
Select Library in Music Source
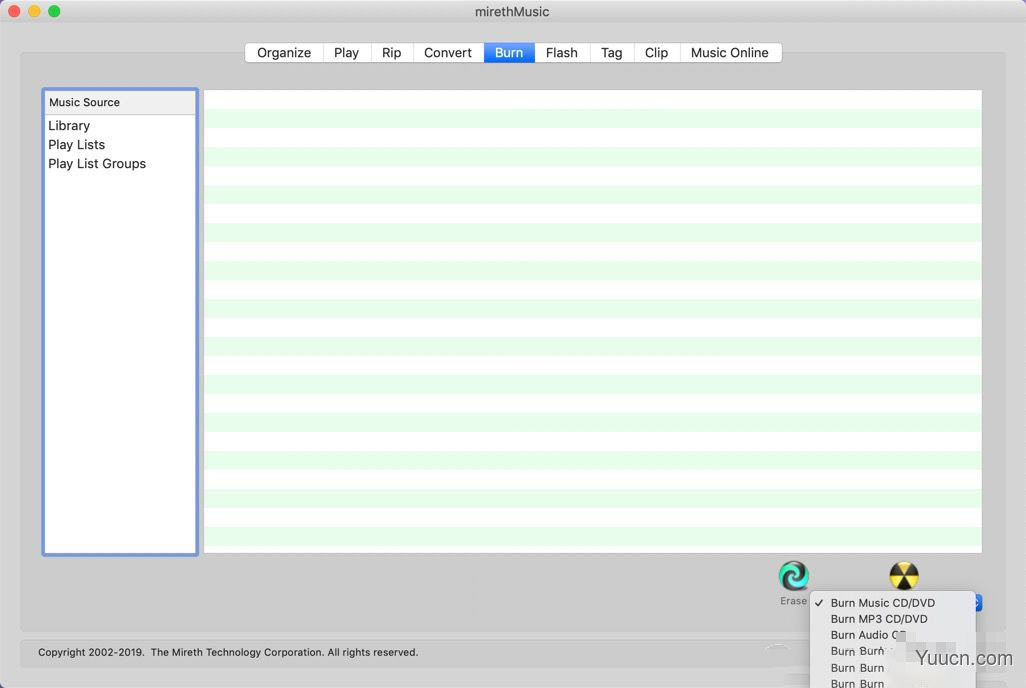pos(120,126)
